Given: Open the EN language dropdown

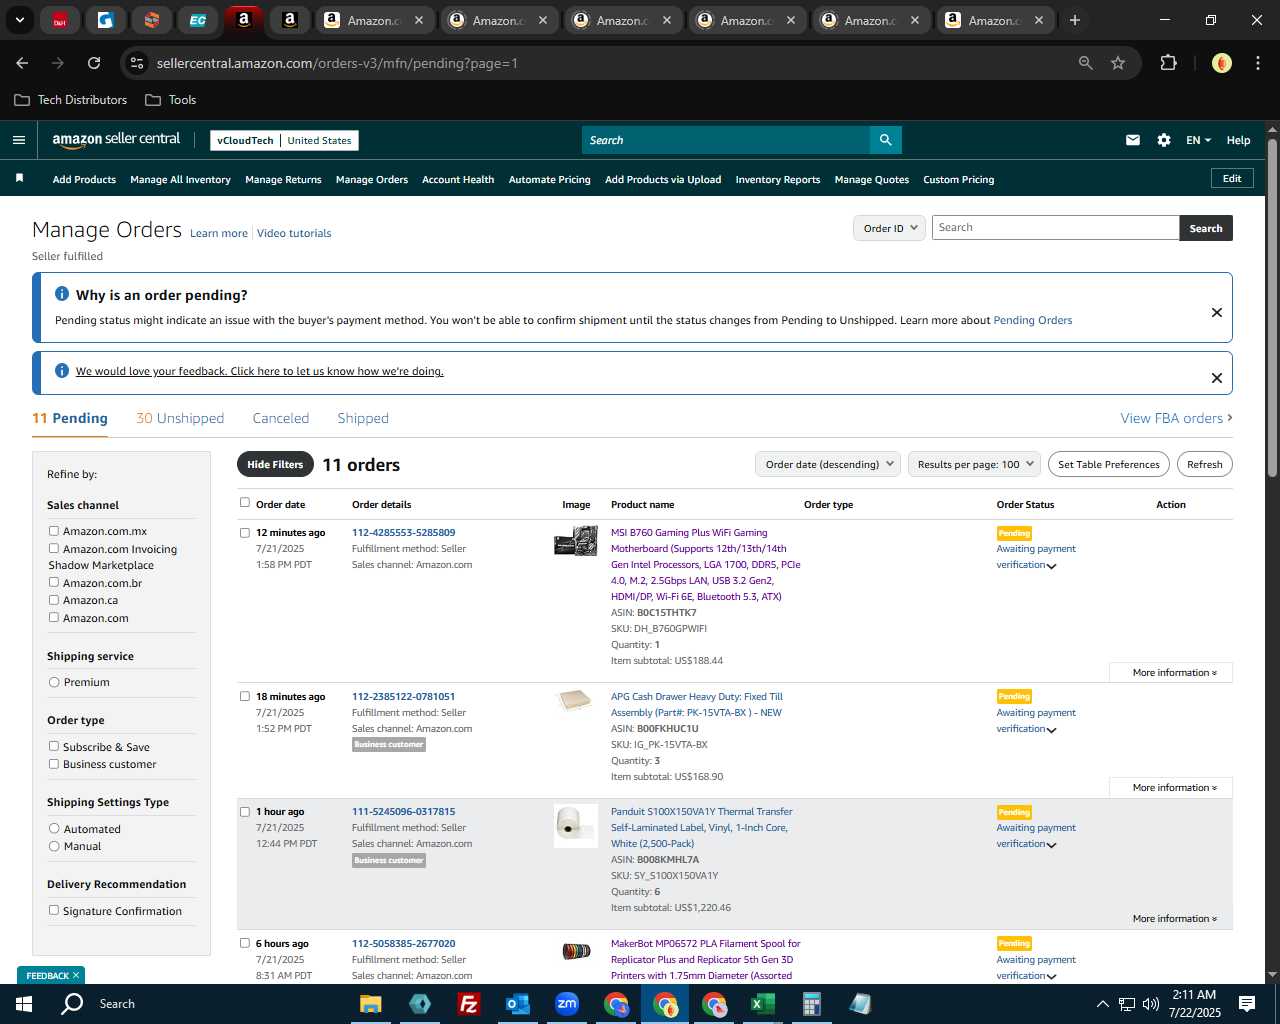Looking at the screenshot, I should coord(1198,140).
